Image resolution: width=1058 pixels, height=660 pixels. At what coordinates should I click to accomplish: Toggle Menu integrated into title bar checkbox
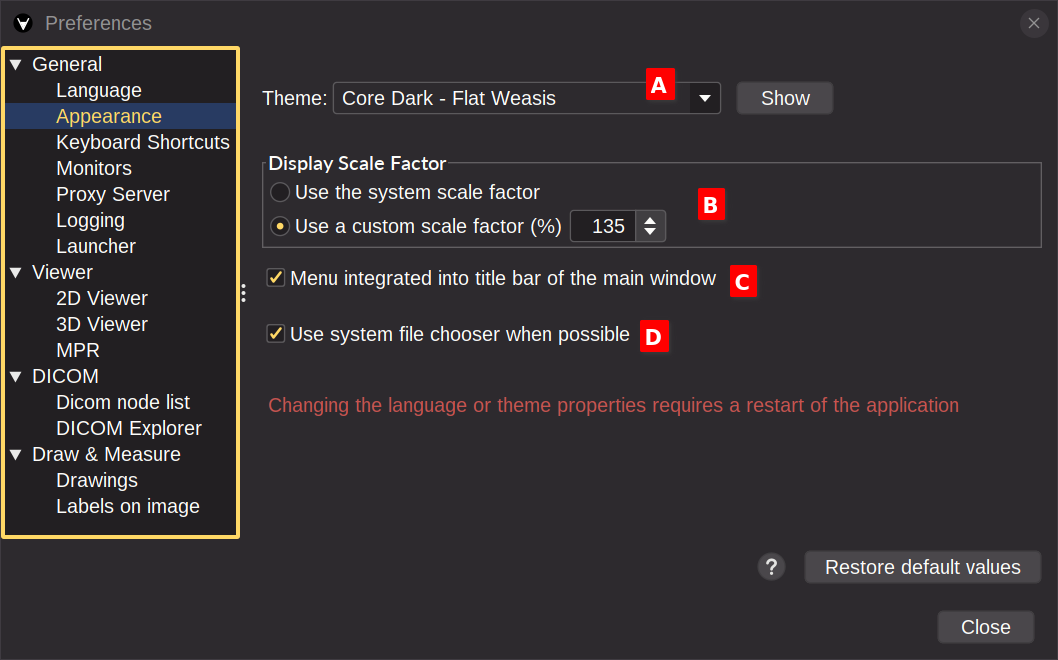click(x=275, y=277)
